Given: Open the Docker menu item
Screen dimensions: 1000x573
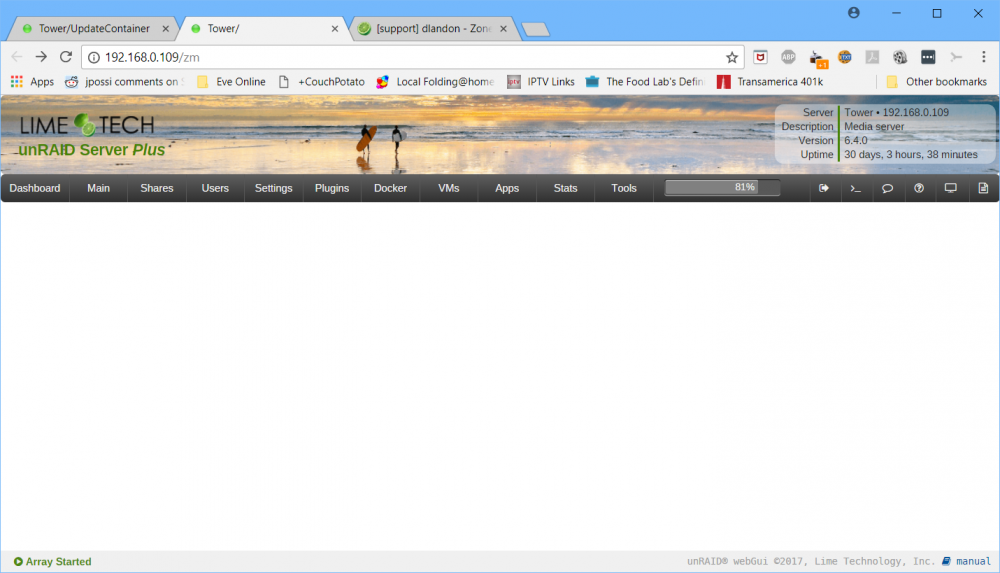Looking at the screenshot, I should [x=390, y=188].
